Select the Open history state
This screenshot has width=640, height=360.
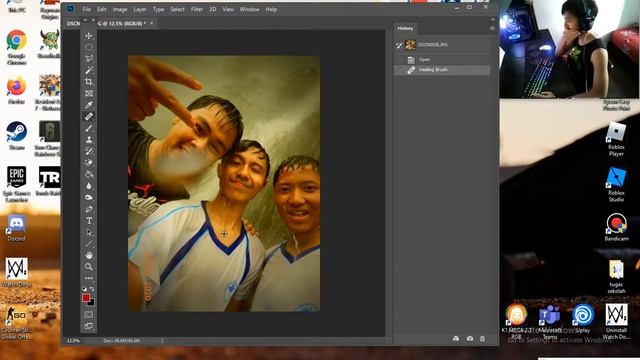point(442,60)
